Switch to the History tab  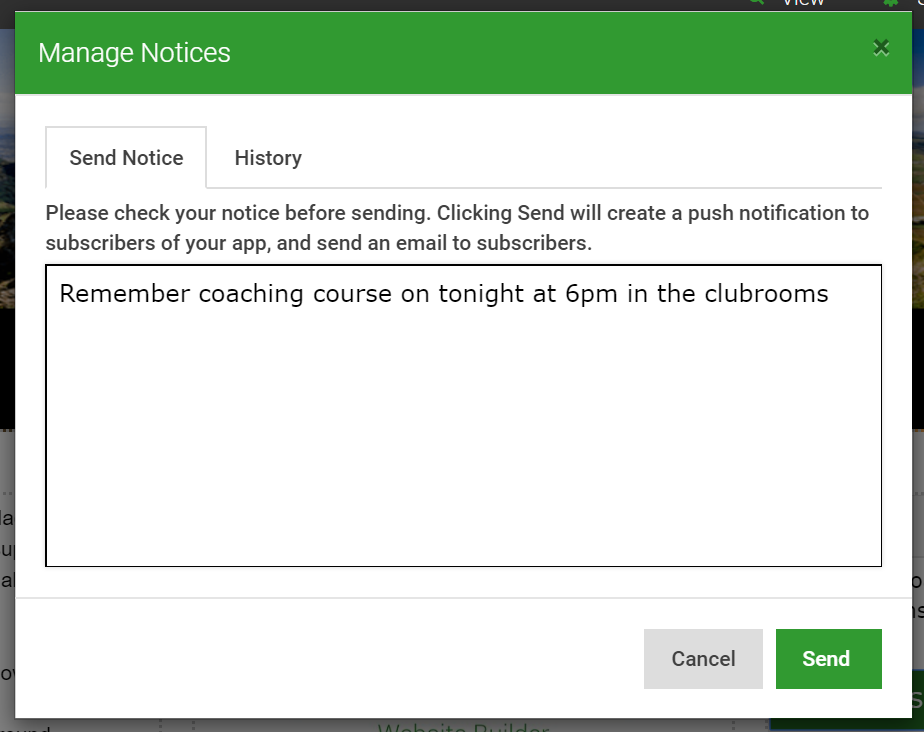coord(268,158)
